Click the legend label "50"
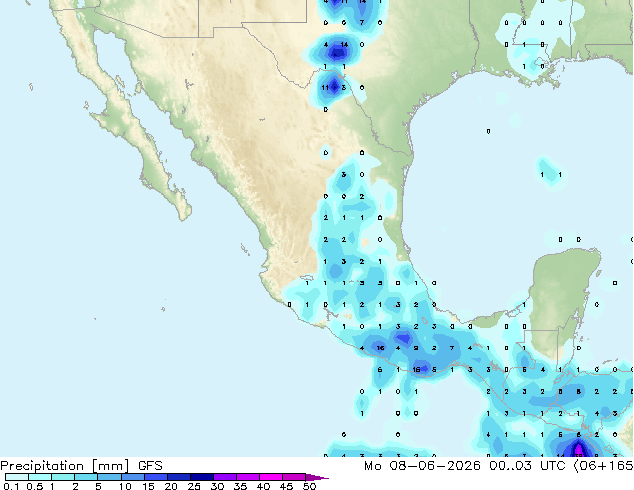 309,486
